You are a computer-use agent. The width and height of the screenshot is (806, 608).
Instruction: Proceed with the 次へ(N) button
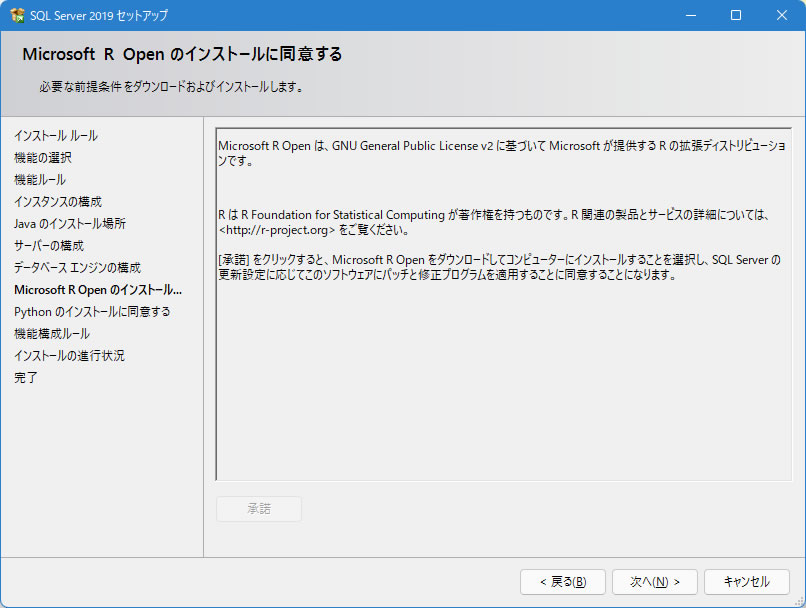654,581
